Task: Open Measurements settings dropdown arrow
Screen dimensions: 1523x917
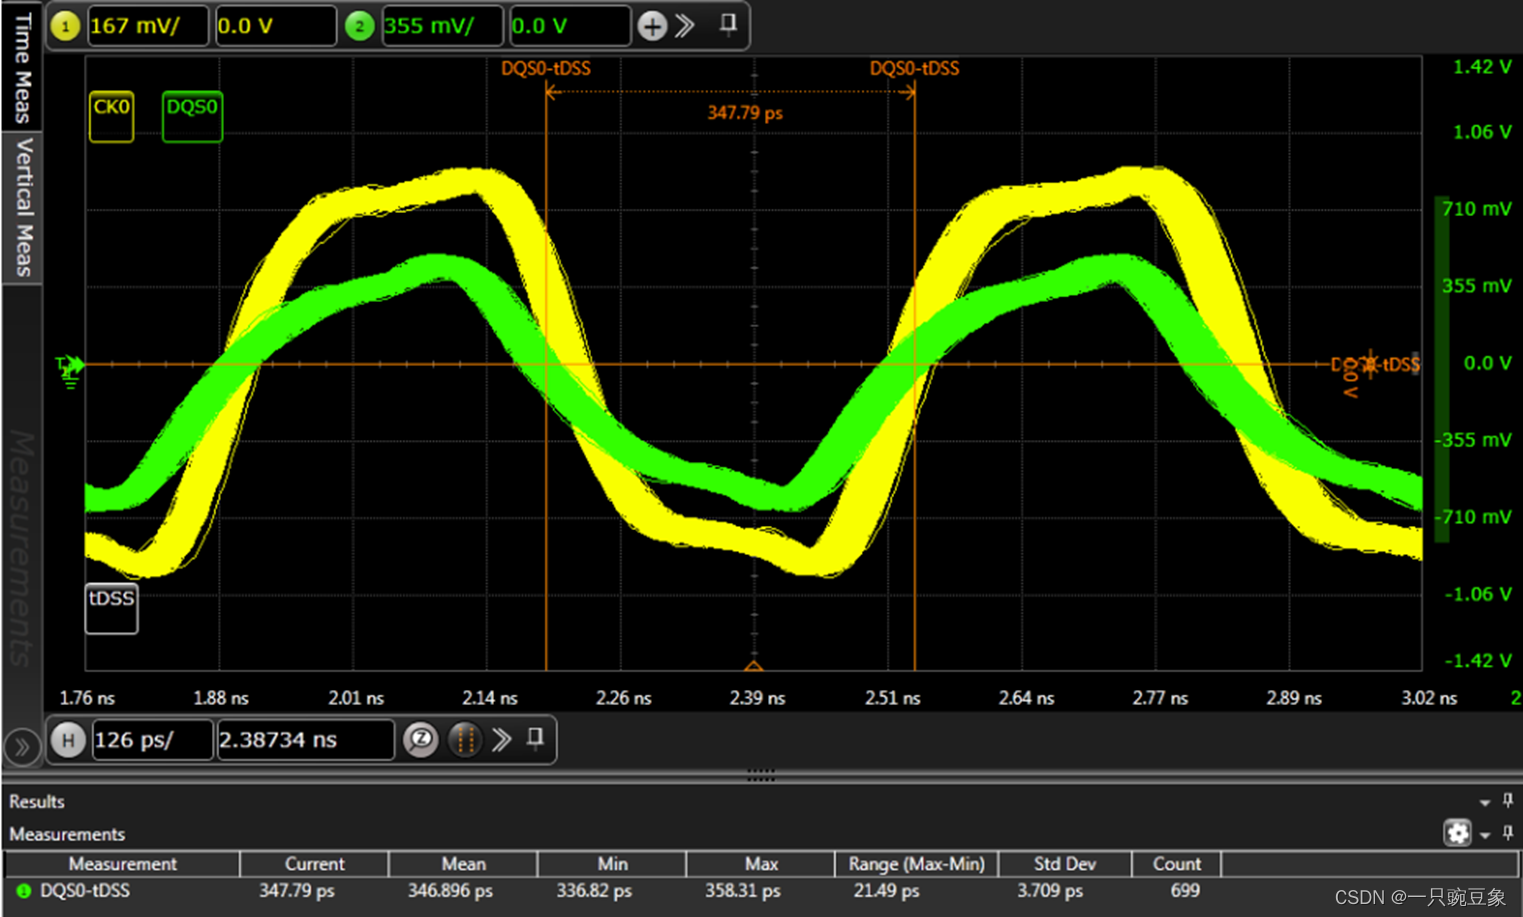Action: pyautogui.click(x=1485, y=834)
